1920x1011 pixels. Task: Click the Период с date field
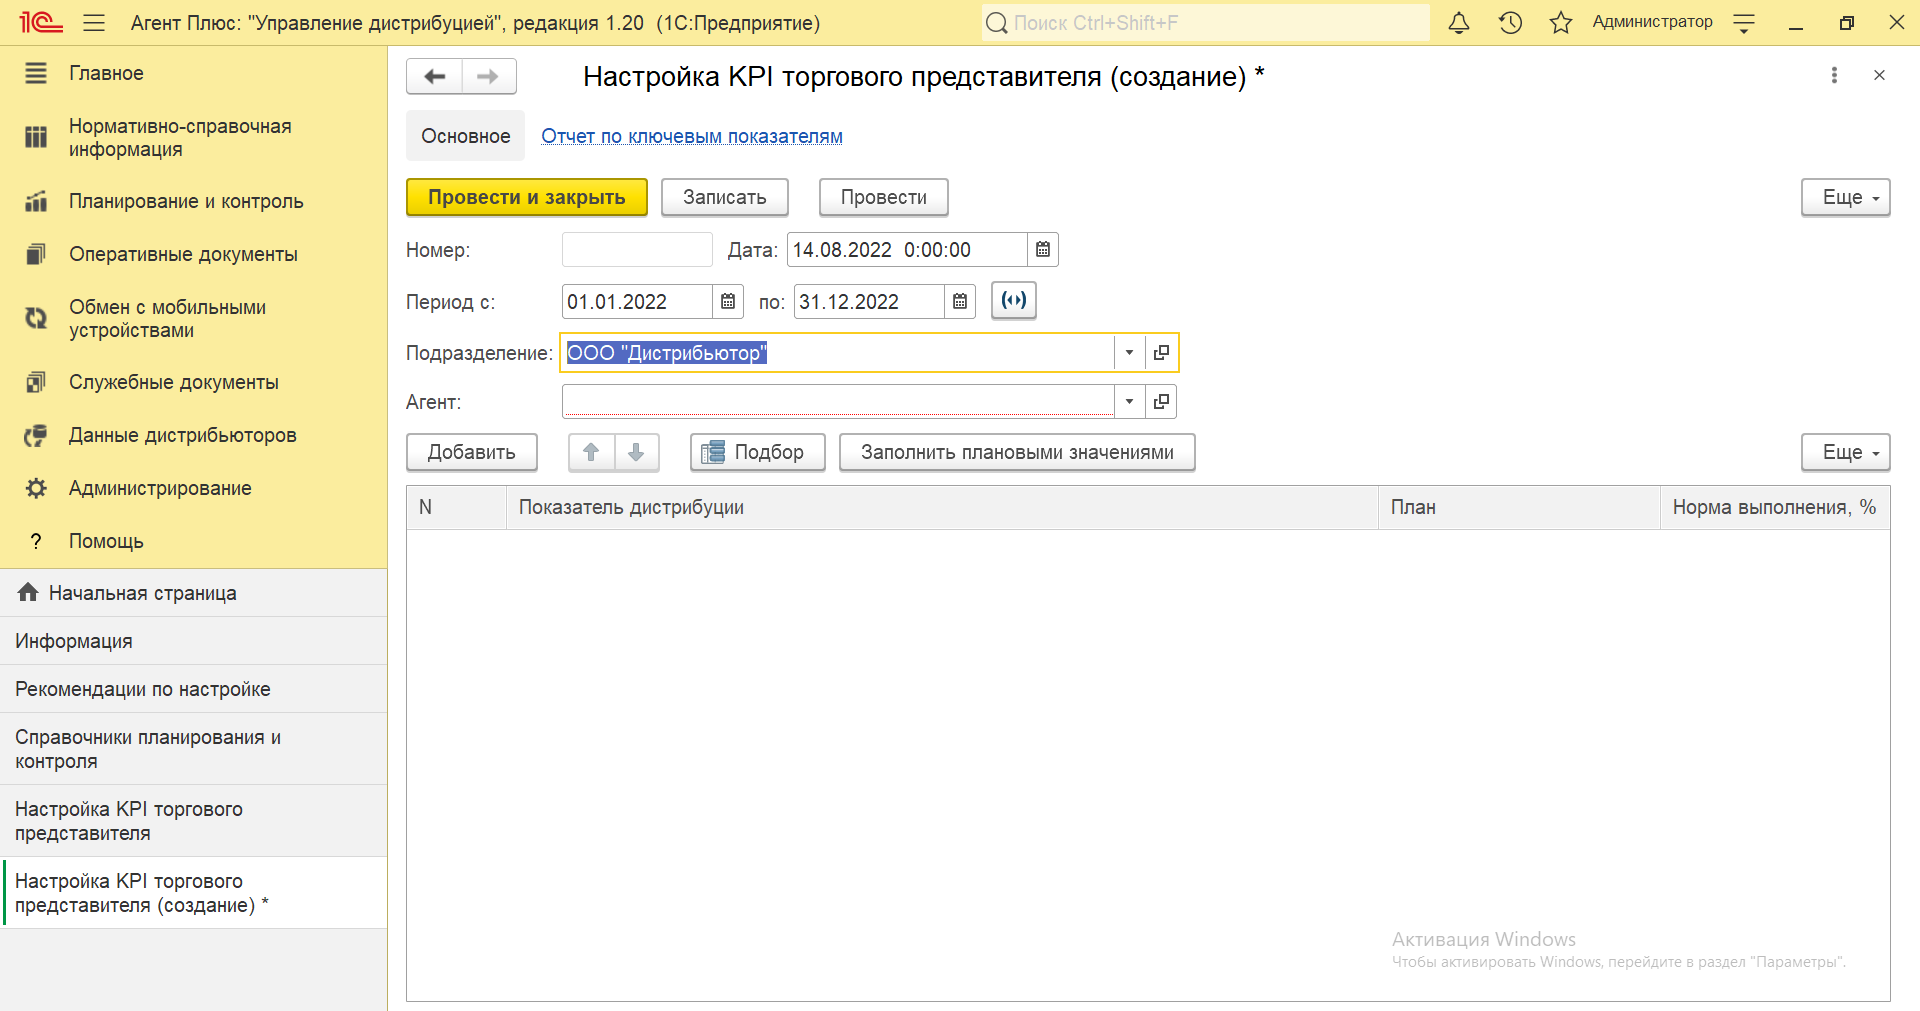tap(638, 301)
